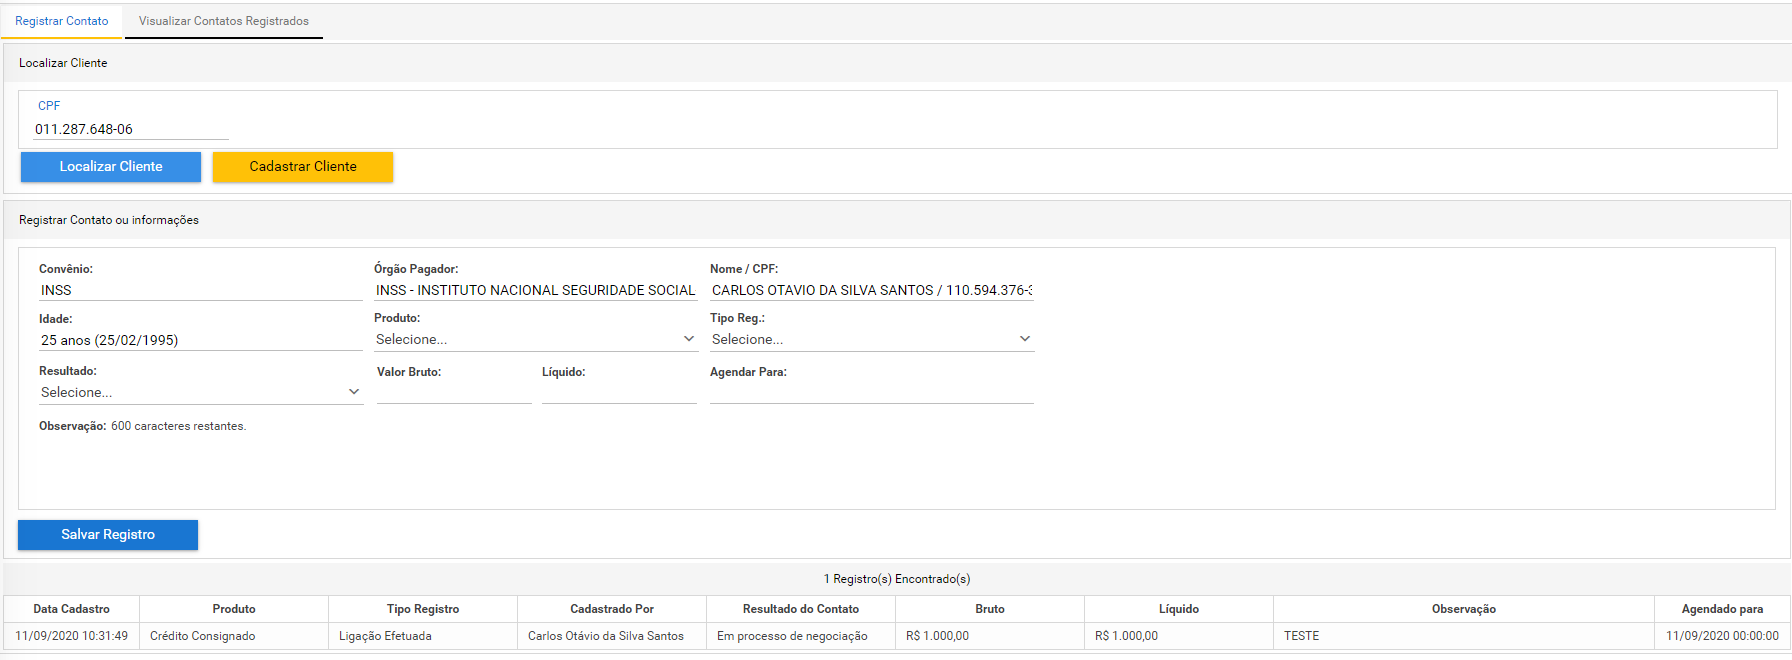Click the Resultado do Contato column header
The height and width of the screenshot is (660, 1792).
[x=801, y=609]
